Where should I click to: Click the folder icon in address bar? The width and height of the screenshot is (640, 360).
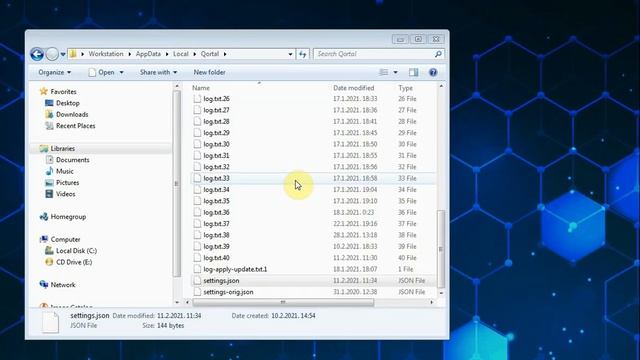click(x=73, y=54)
